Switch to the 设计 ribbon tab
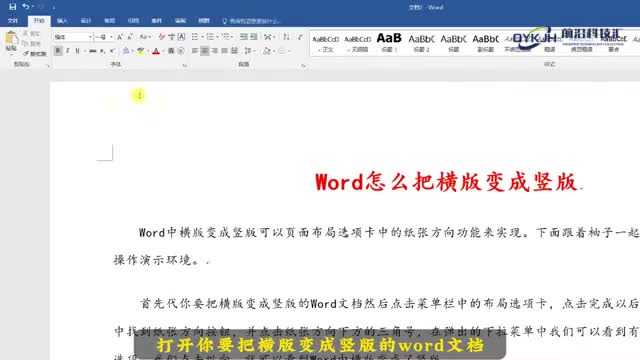 click(x=86, y=21)
